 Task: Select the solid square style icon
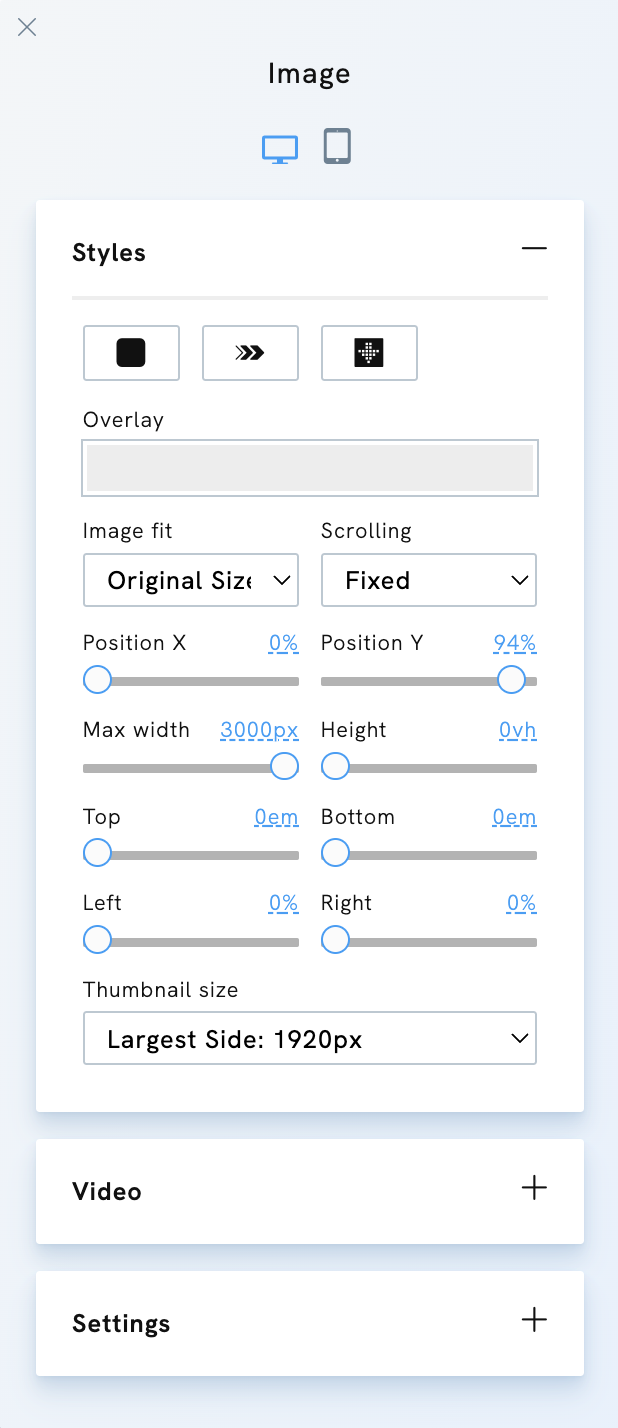click(x=131, y=353)
